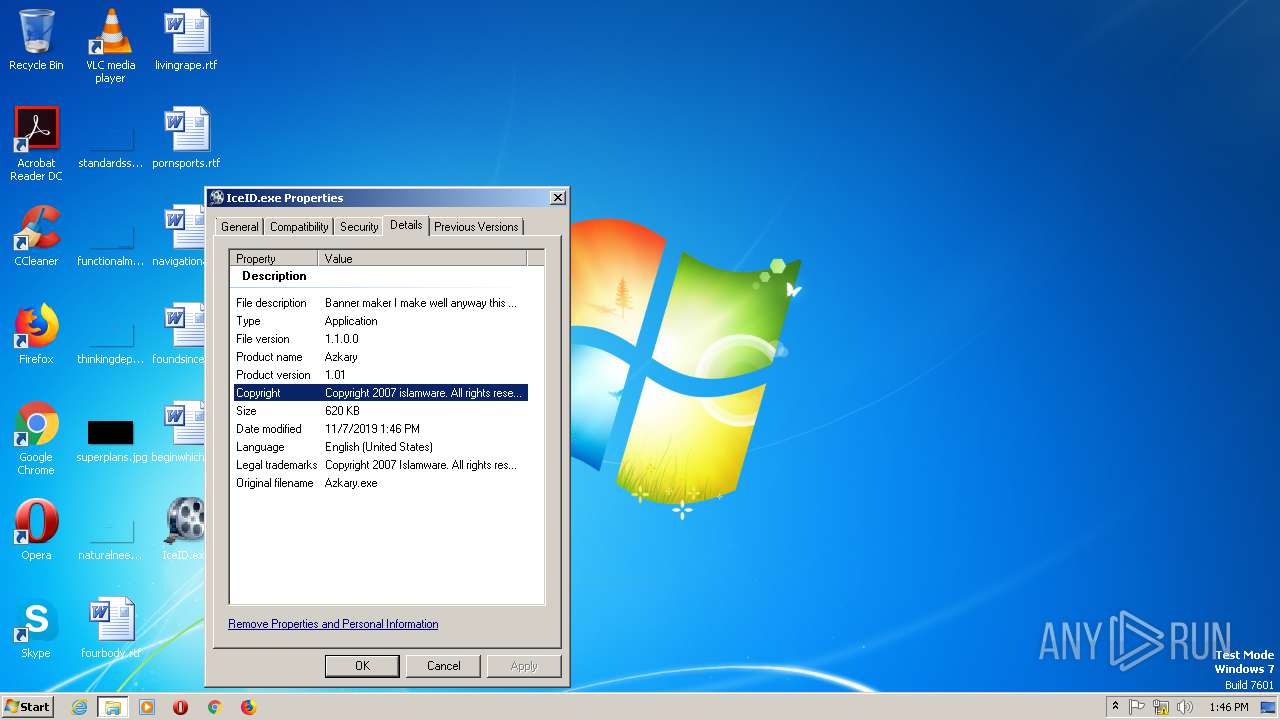The width and height of the screenshot is (1280, 720).
Task: Select the Language English row
Action: pos(381,447)
